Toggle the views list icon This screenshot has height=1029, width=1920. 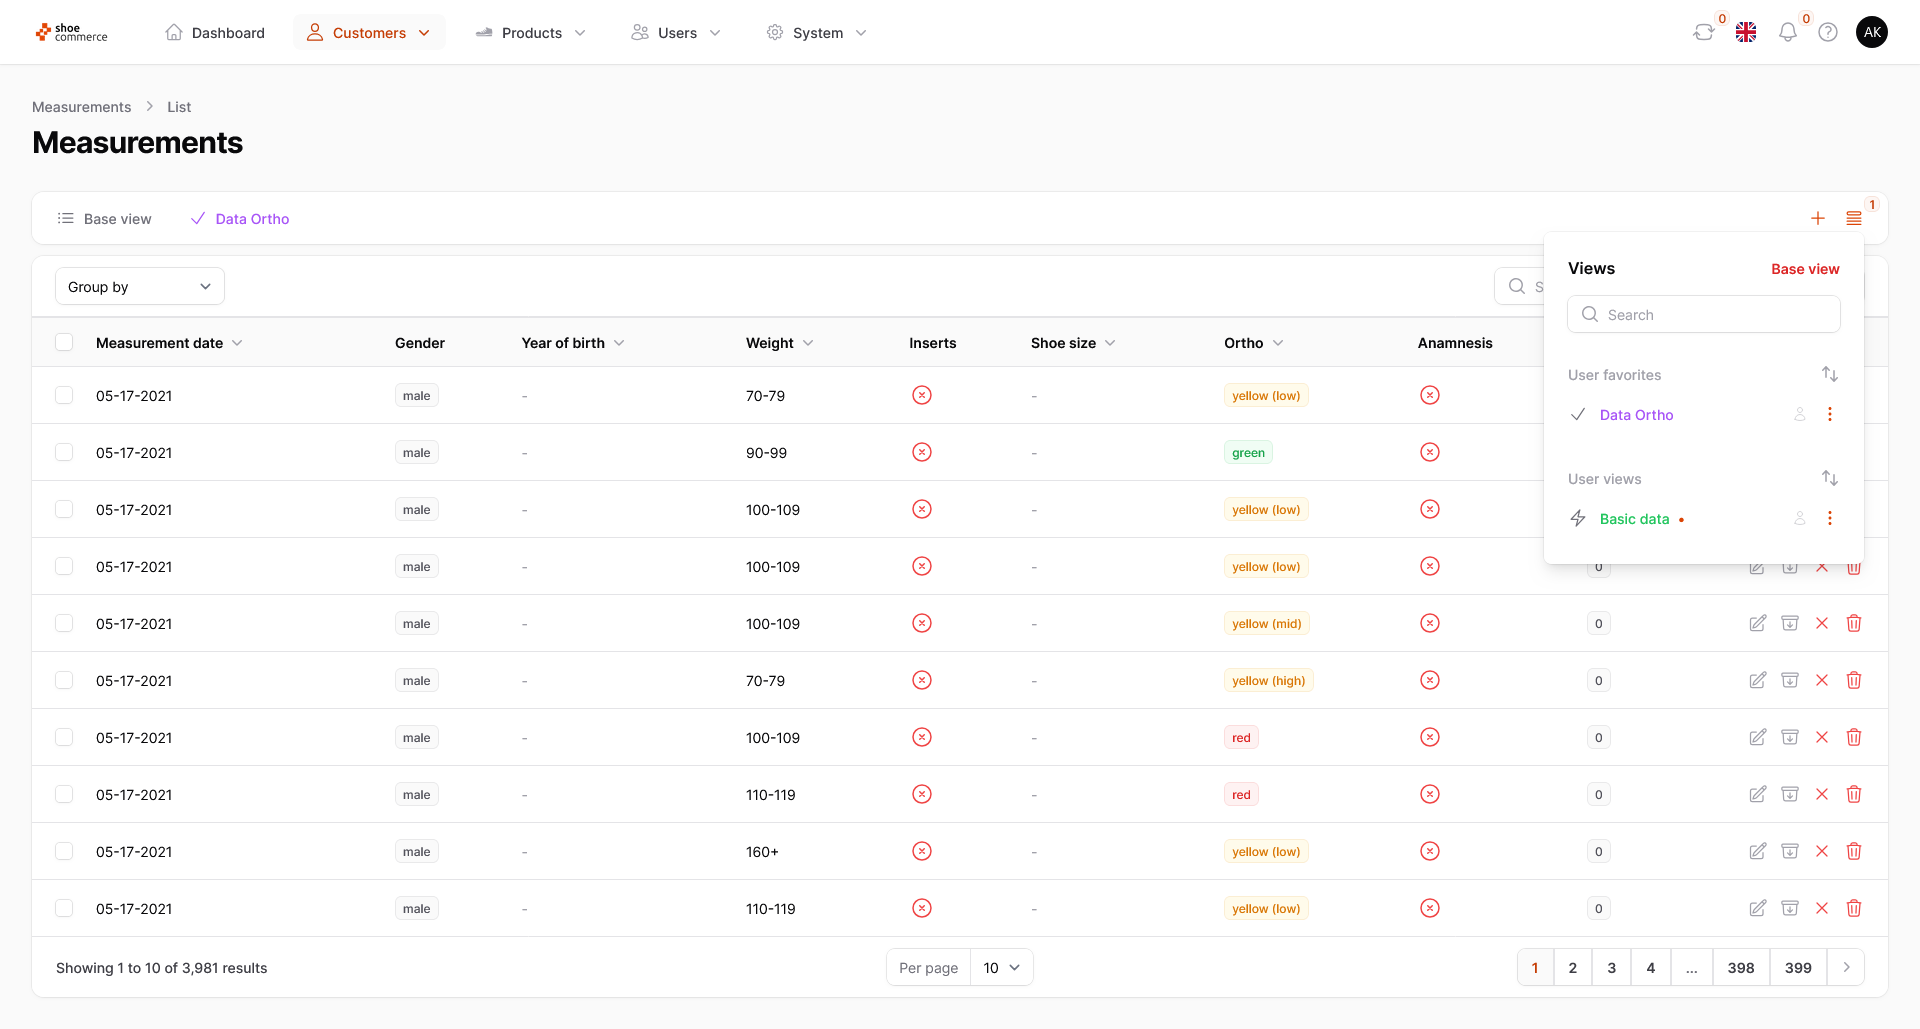click(x=1853, y=219)
